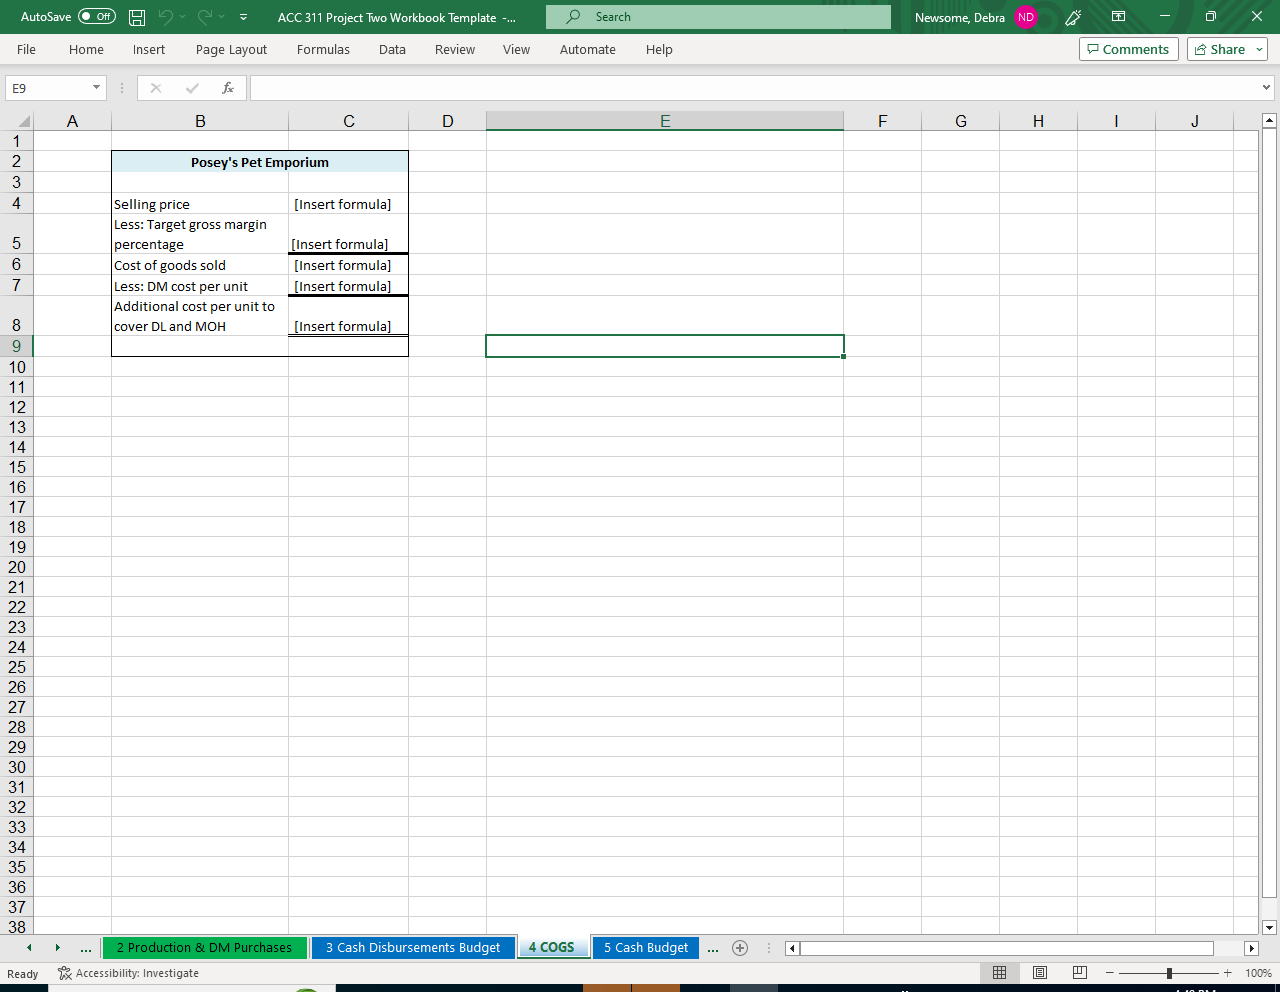Open the Review tab
The height and width of the screenshot is (992, 1280).
[455, 49]
